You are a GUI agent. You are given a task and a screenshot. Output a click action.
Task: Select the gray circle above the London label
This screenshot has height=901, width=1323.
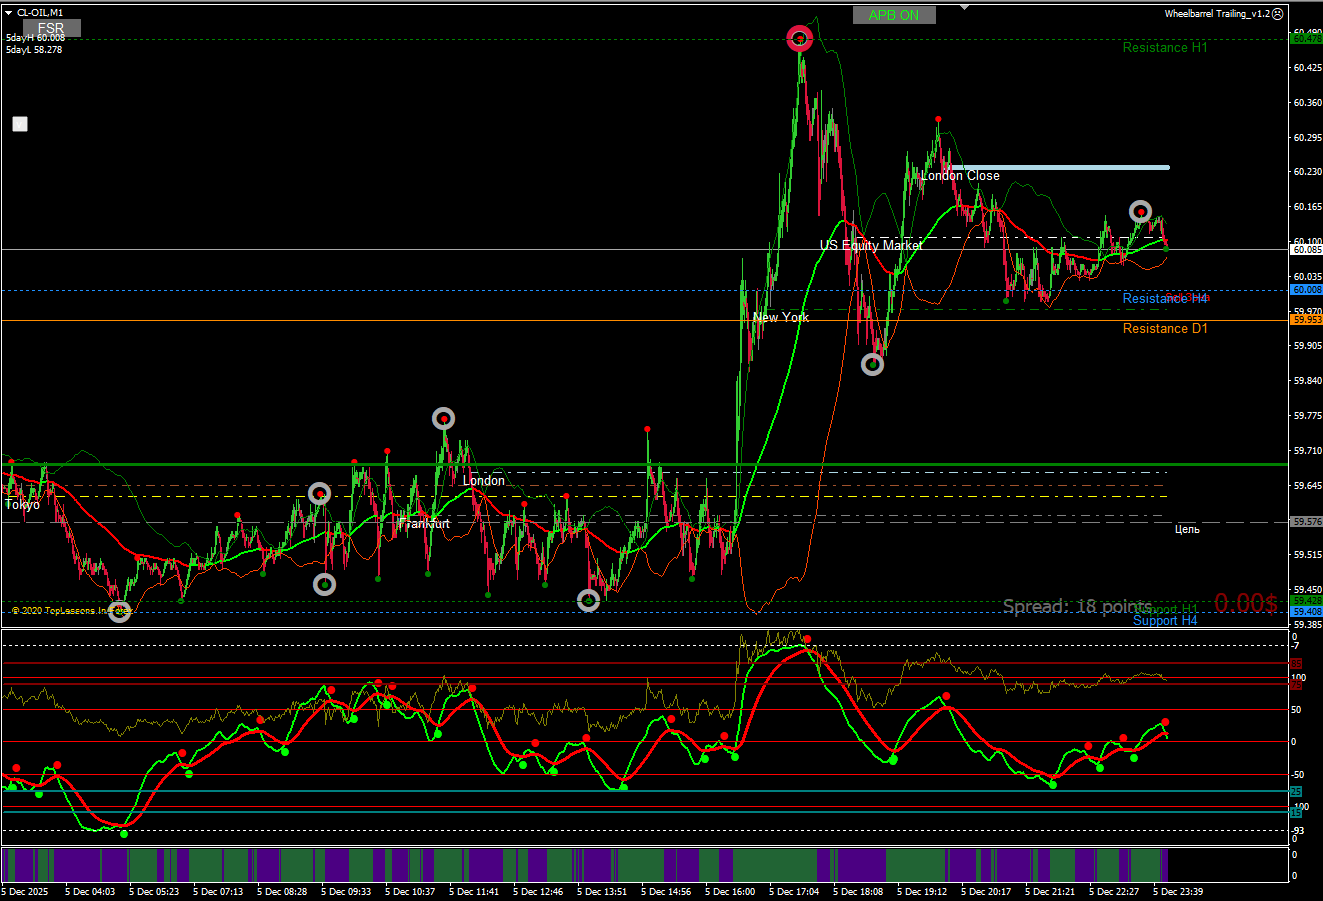pyautogui.click(x=443, y=418)
